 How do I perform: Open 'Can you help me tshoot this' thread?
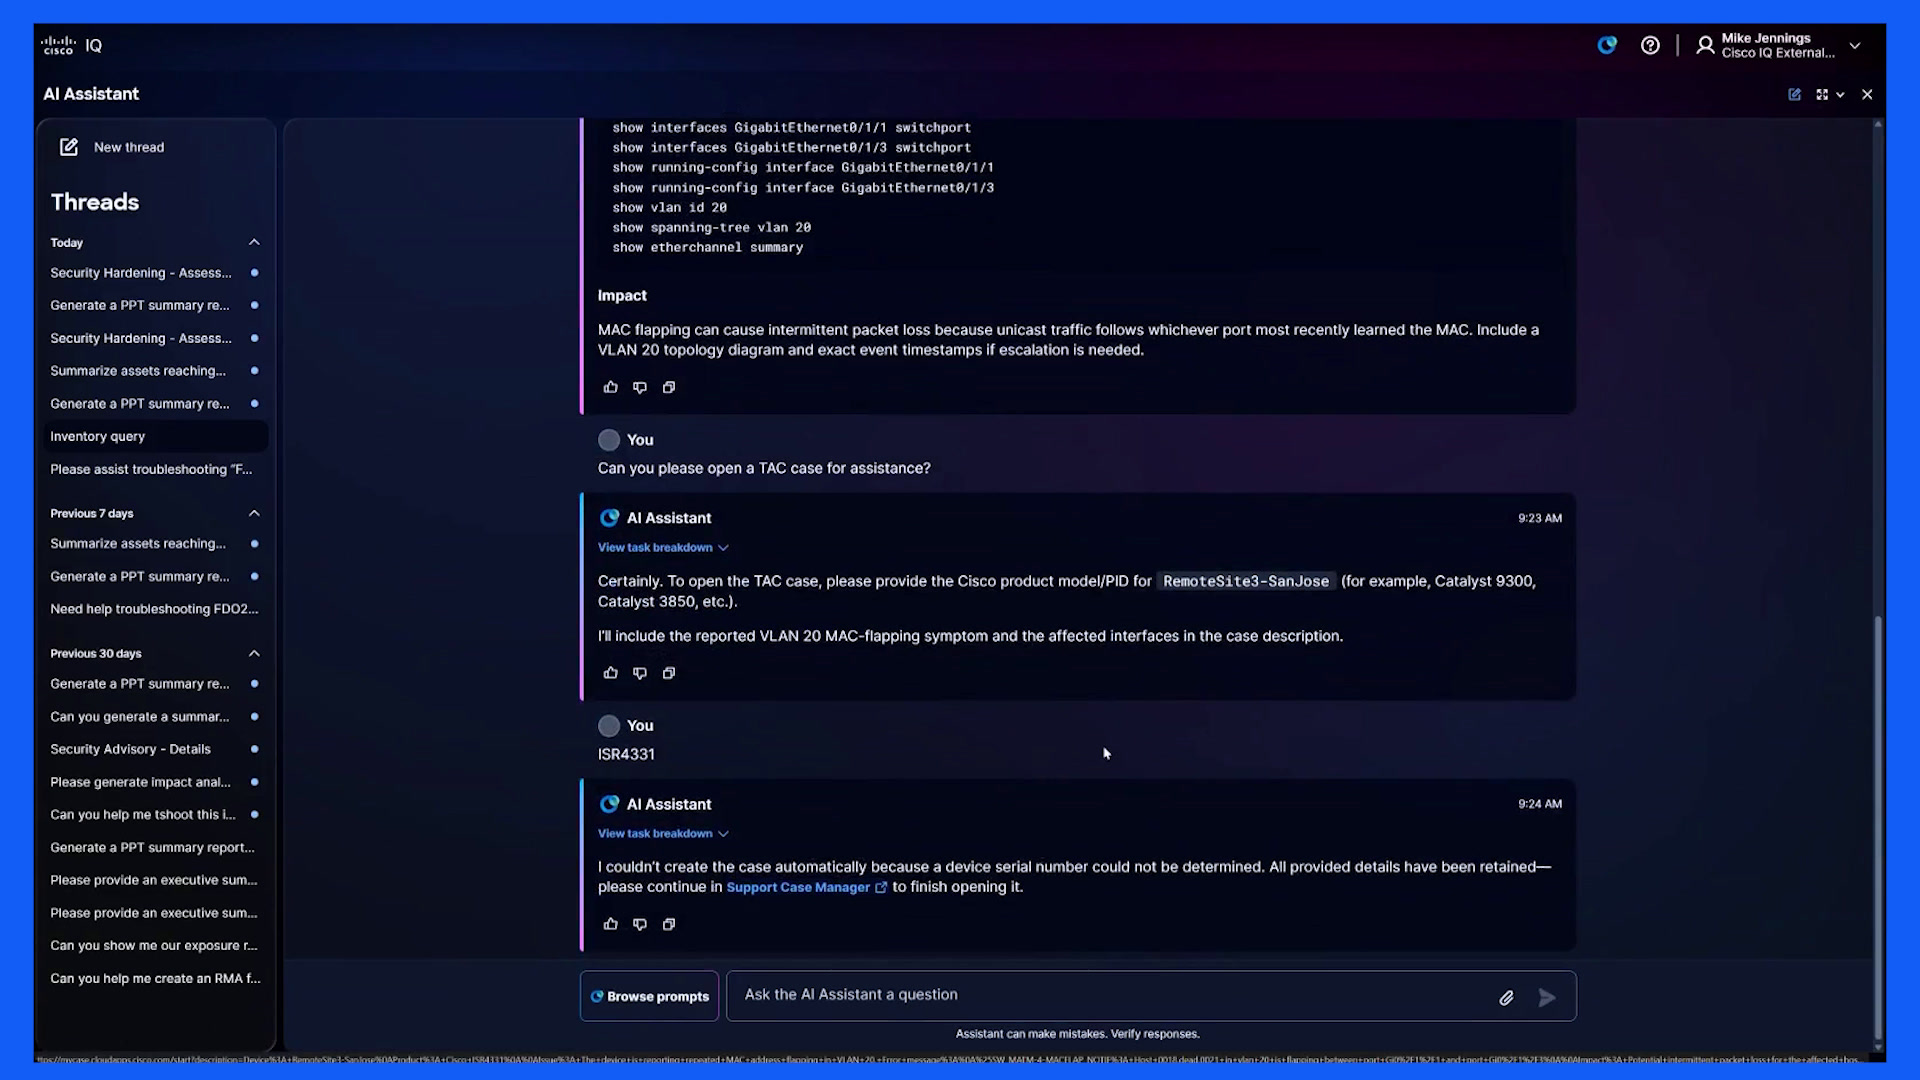pos(156,815)
